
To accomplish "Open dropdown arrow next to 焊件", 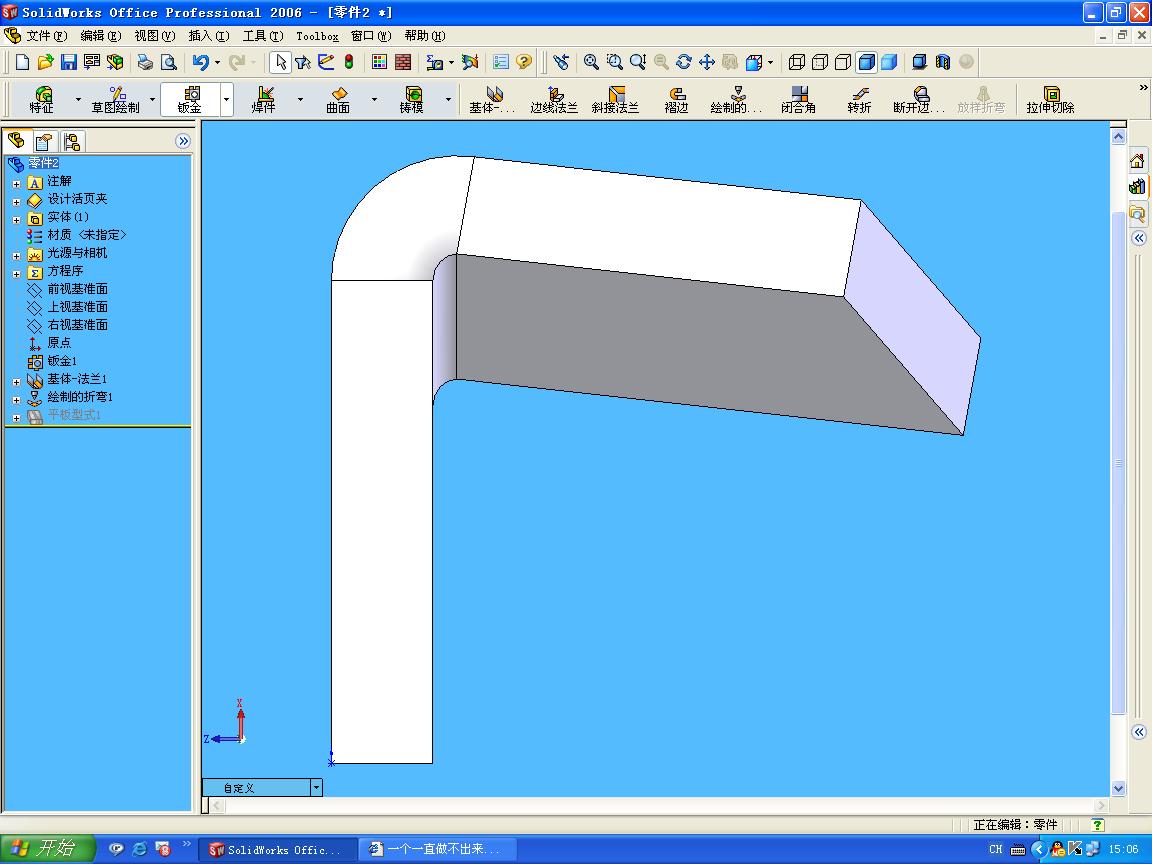I will point(300,99).
